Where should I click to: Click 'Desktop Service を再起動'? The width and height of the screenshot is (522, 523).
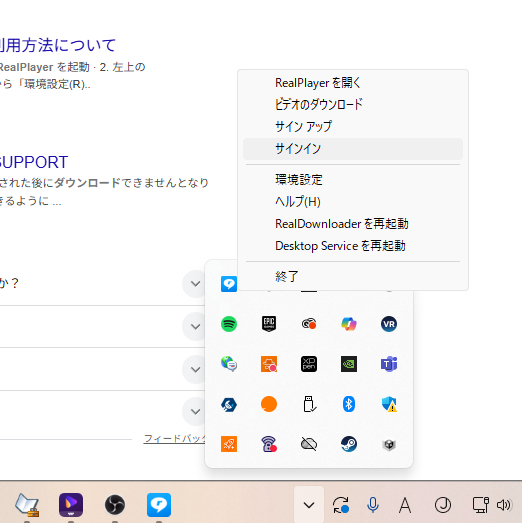click(x=353, y=246)
